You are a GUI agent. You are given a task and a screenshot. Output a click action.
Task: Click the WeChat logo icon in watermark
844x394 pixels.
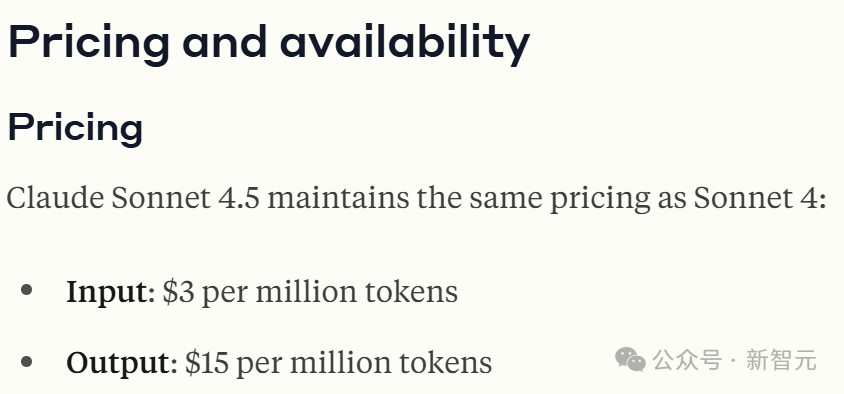click(630, 360)
